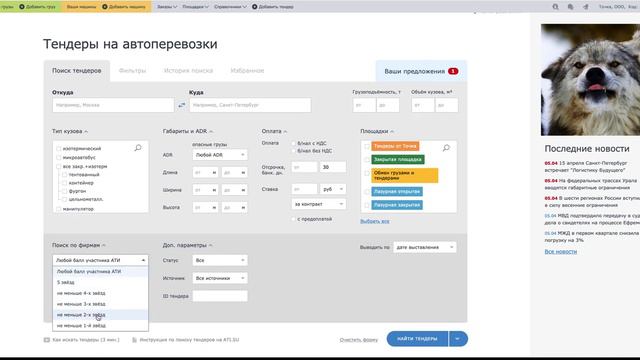Collapse the "Площадки" section header
The width and height of the screenshot is (640, 360).
[x=377, y=131]
